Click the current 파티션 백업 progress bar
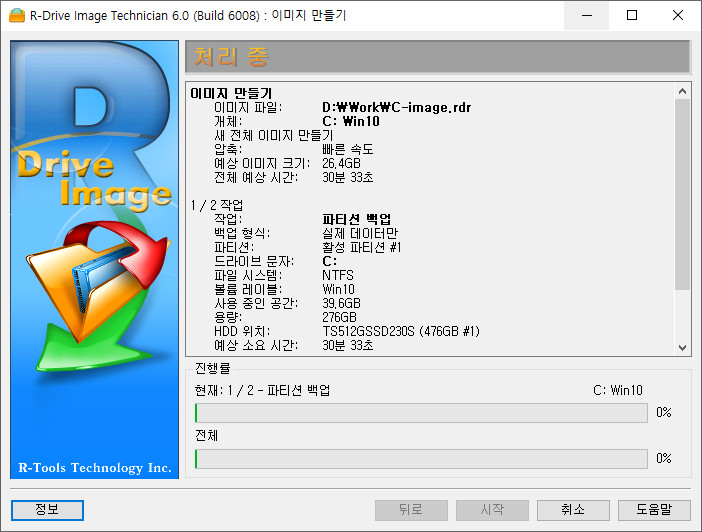 point(421,413)
